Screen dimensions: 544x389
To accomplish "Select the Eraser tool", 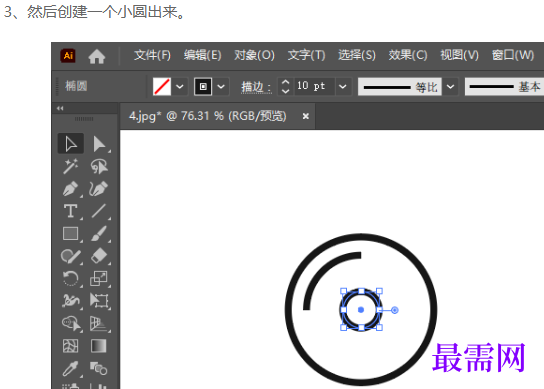I will [x=99, y=256].
